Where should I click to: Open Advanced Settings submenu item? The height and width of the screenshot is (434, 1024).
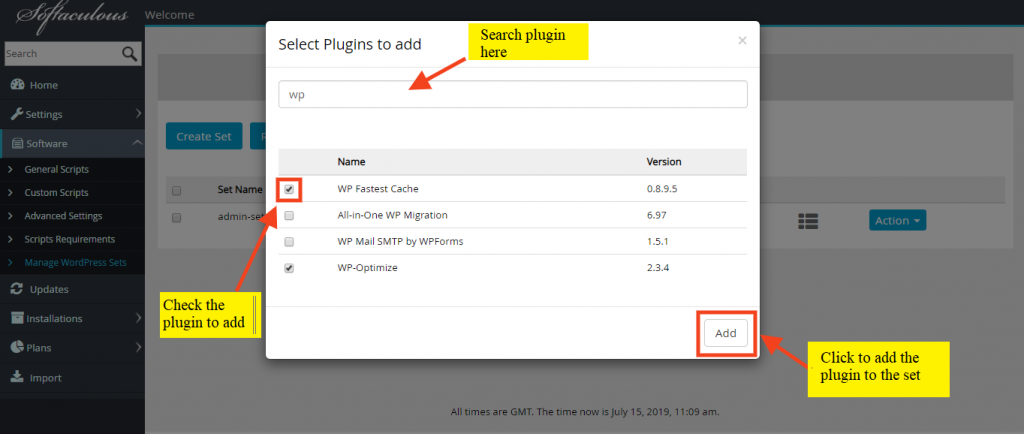[x=63, y=216]
